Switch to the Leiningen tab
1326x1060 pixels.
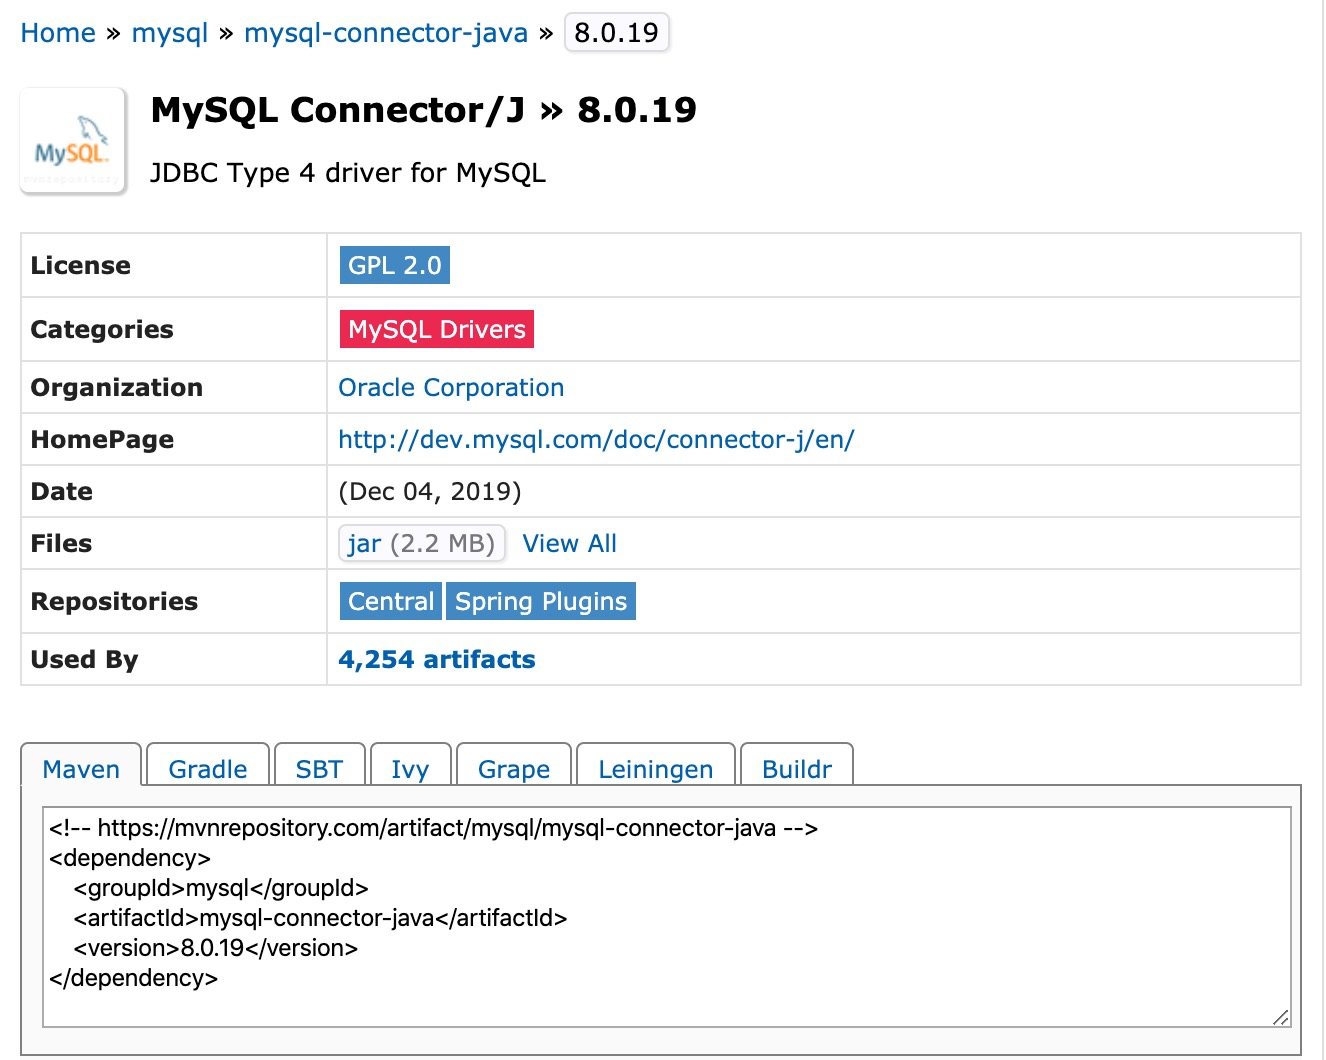[x=656, y=766]
